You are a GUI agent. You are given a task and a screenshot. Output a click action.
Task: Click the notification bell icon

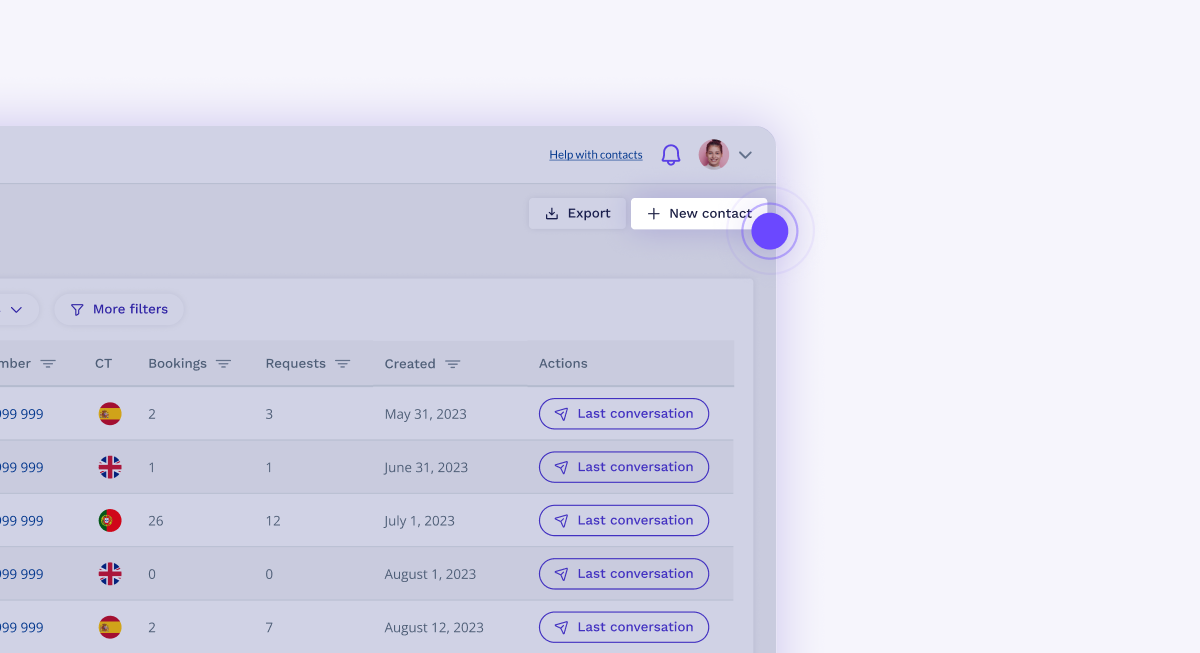point(670,154)
